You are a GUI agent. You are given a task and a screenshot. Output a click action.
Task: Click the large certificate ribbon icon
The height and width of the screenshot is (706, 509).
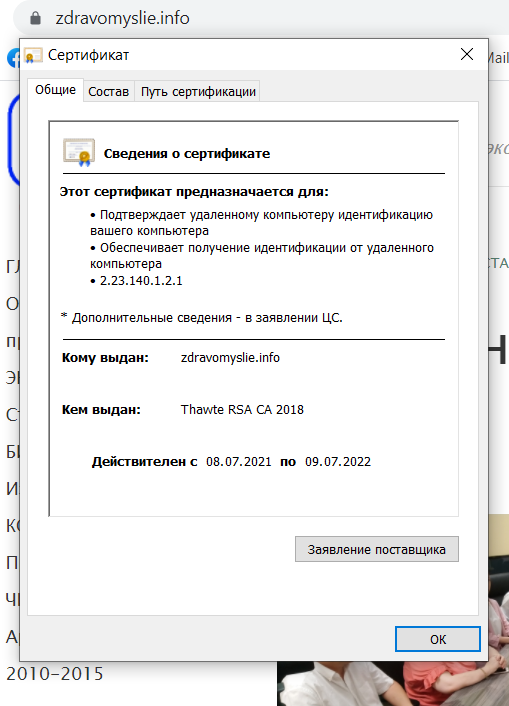click(x=79, y=153)
